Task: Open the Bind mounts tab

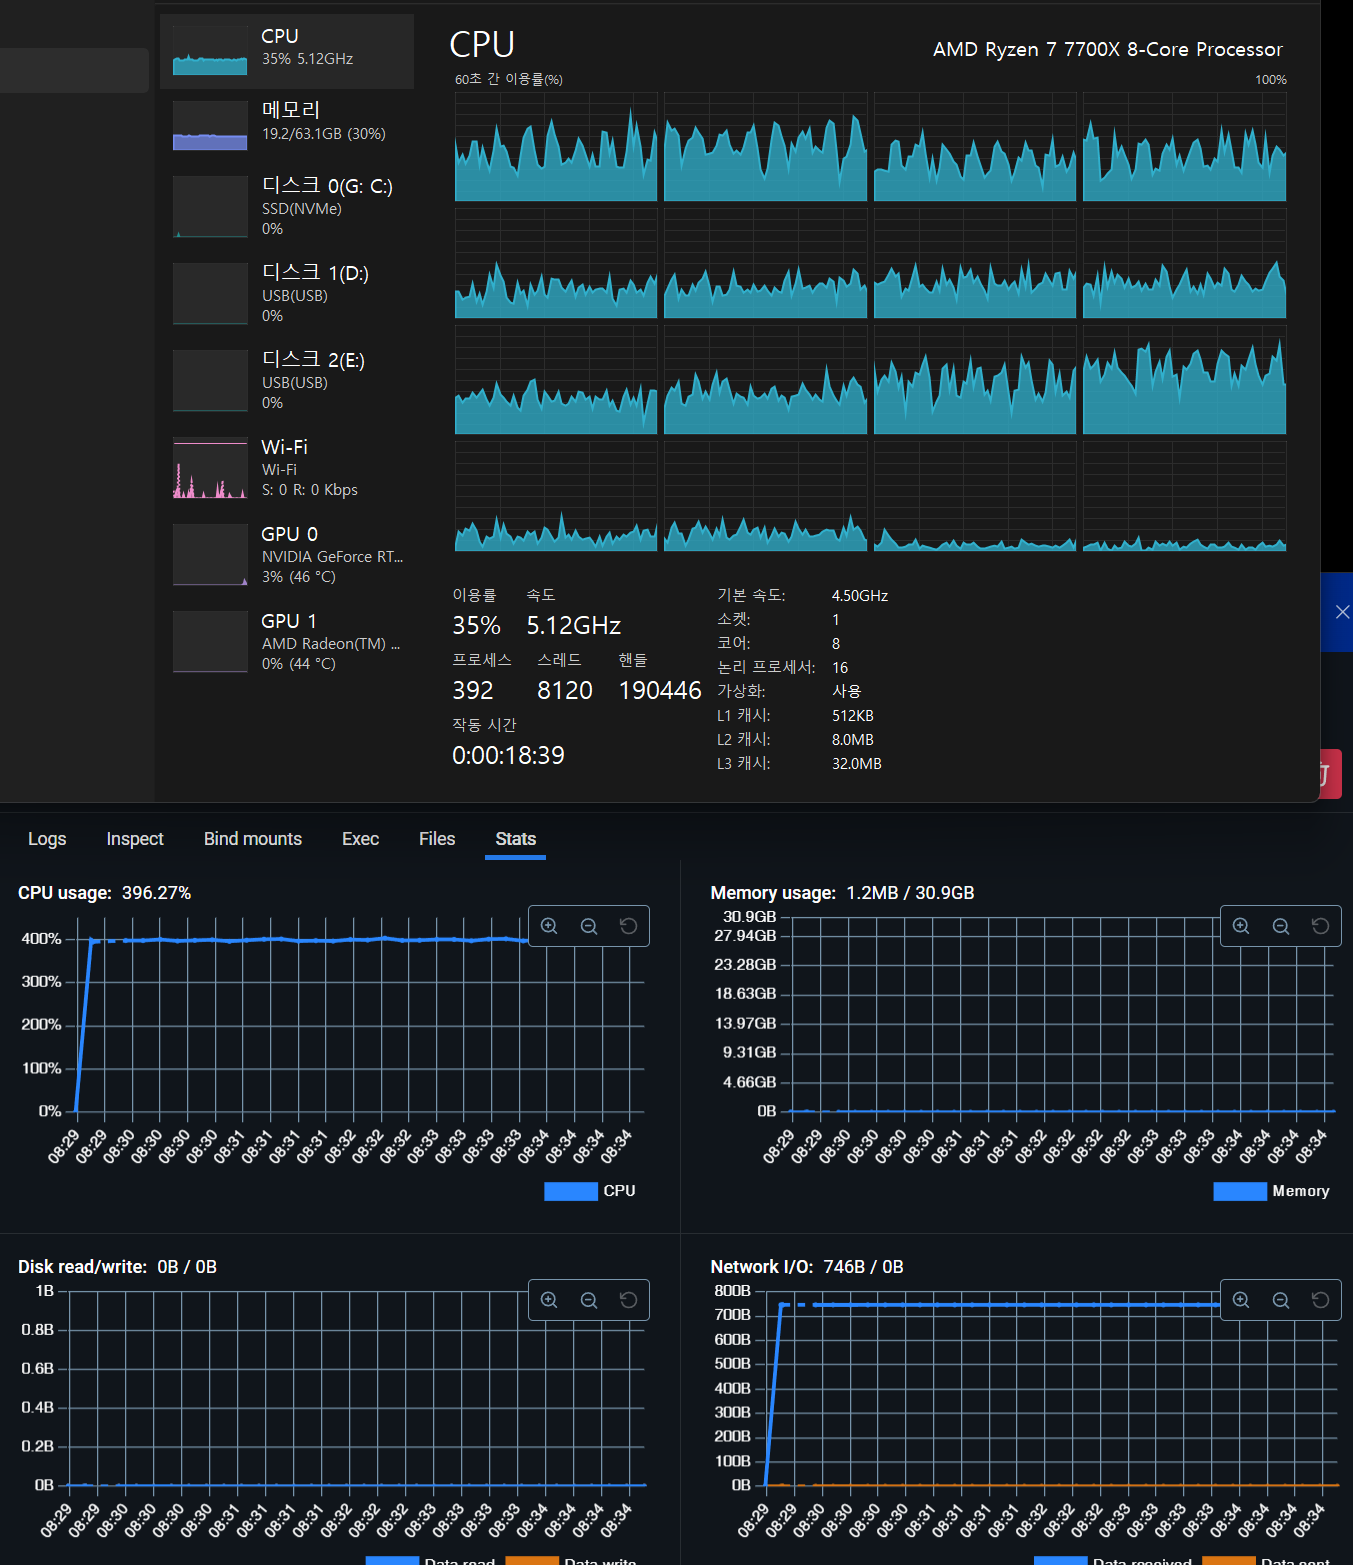Action: 253,839
